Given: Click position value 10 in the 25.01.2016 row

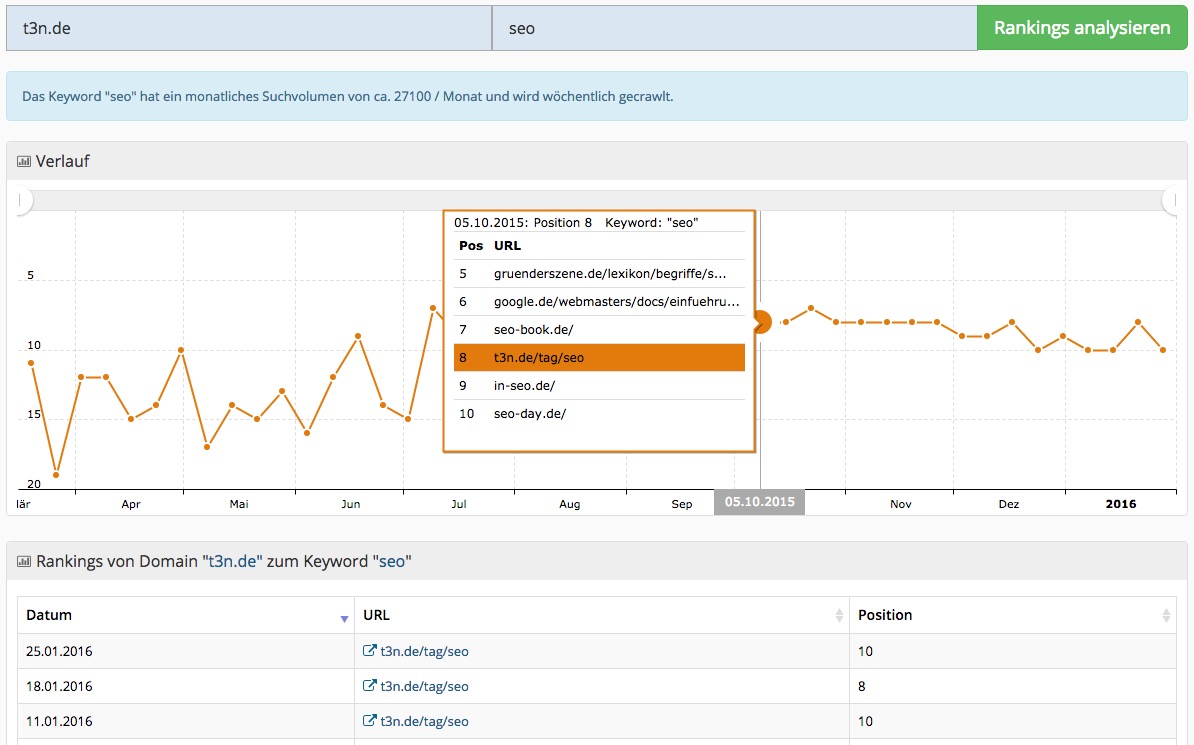Looking at the screenshot, I should coord(865,651).
